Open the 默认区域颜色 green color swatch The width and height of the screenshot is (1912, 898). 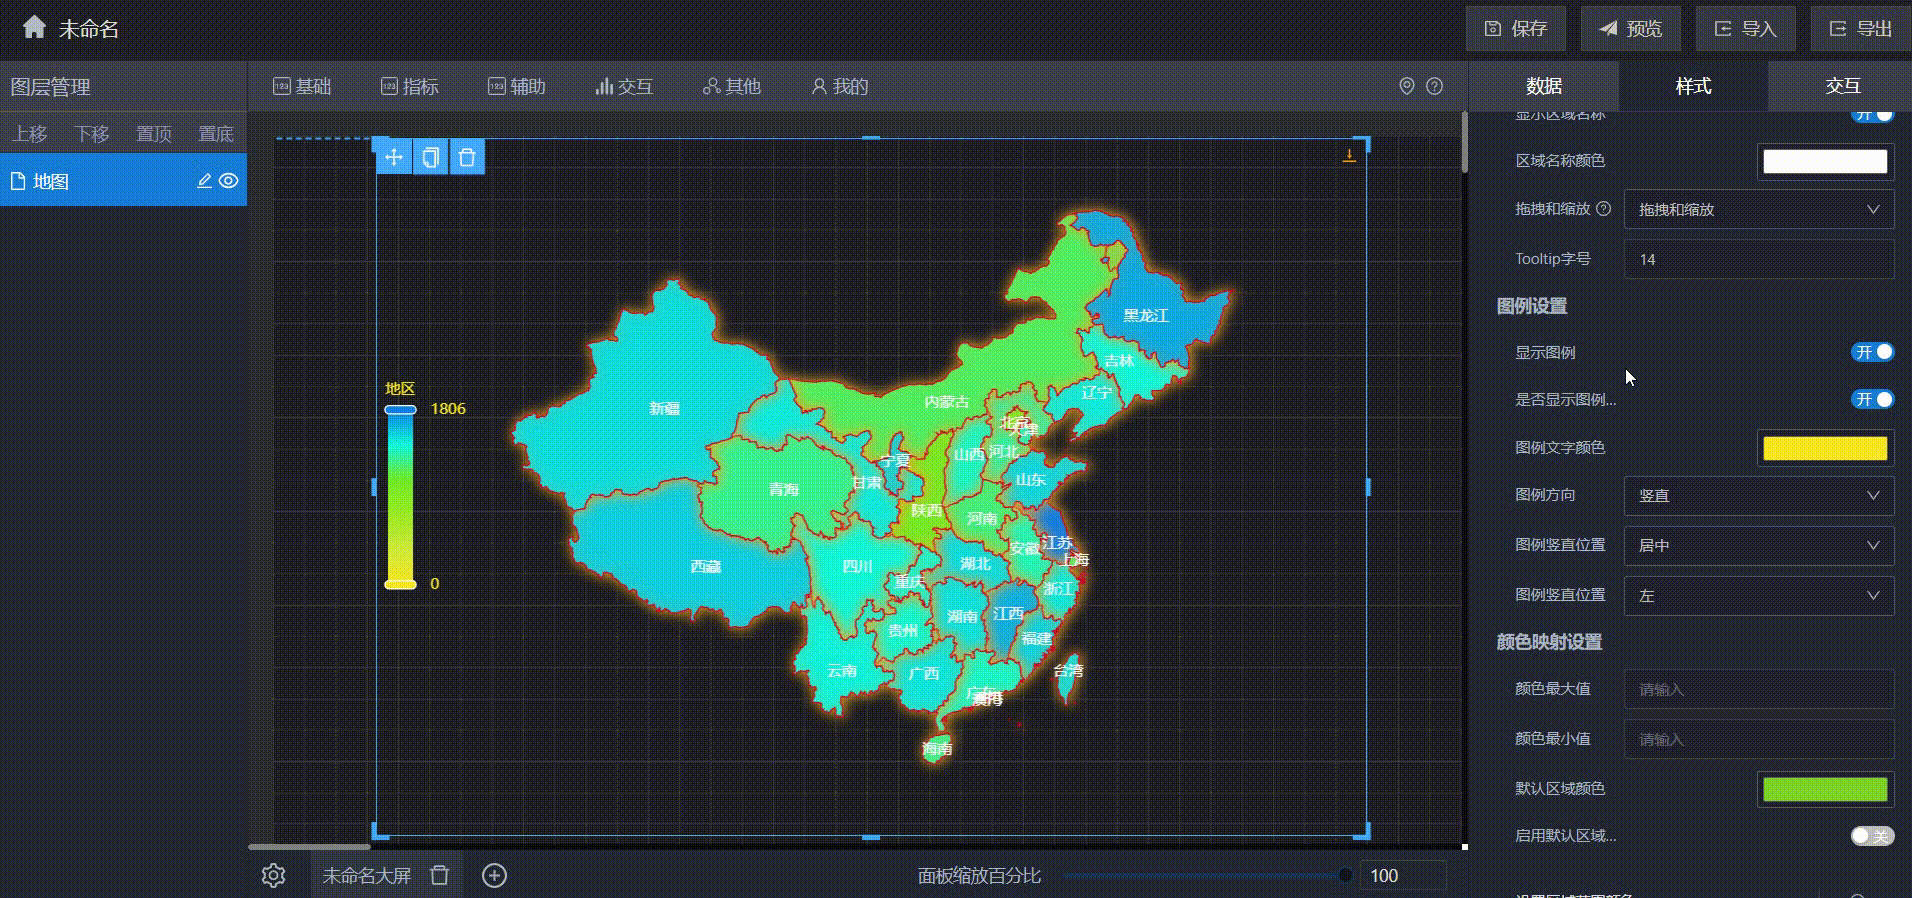click(x=1825, y=789)
